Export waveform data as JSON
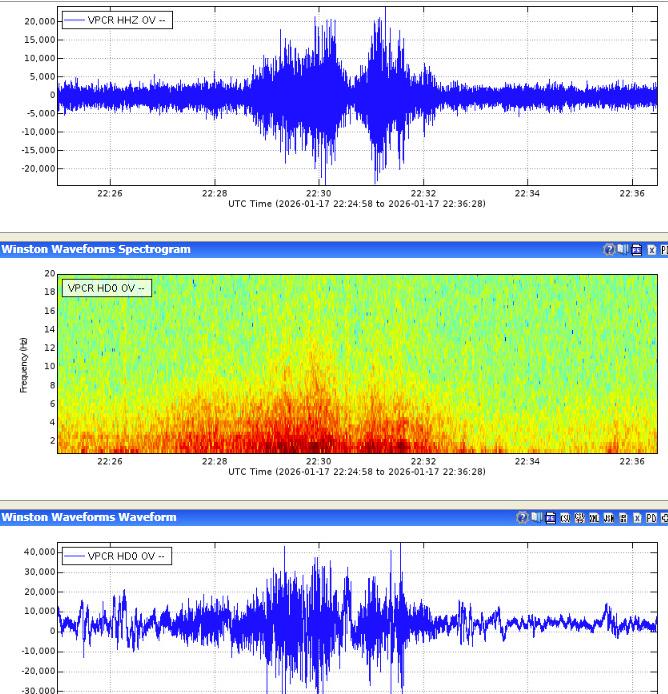 pos(608,518)
